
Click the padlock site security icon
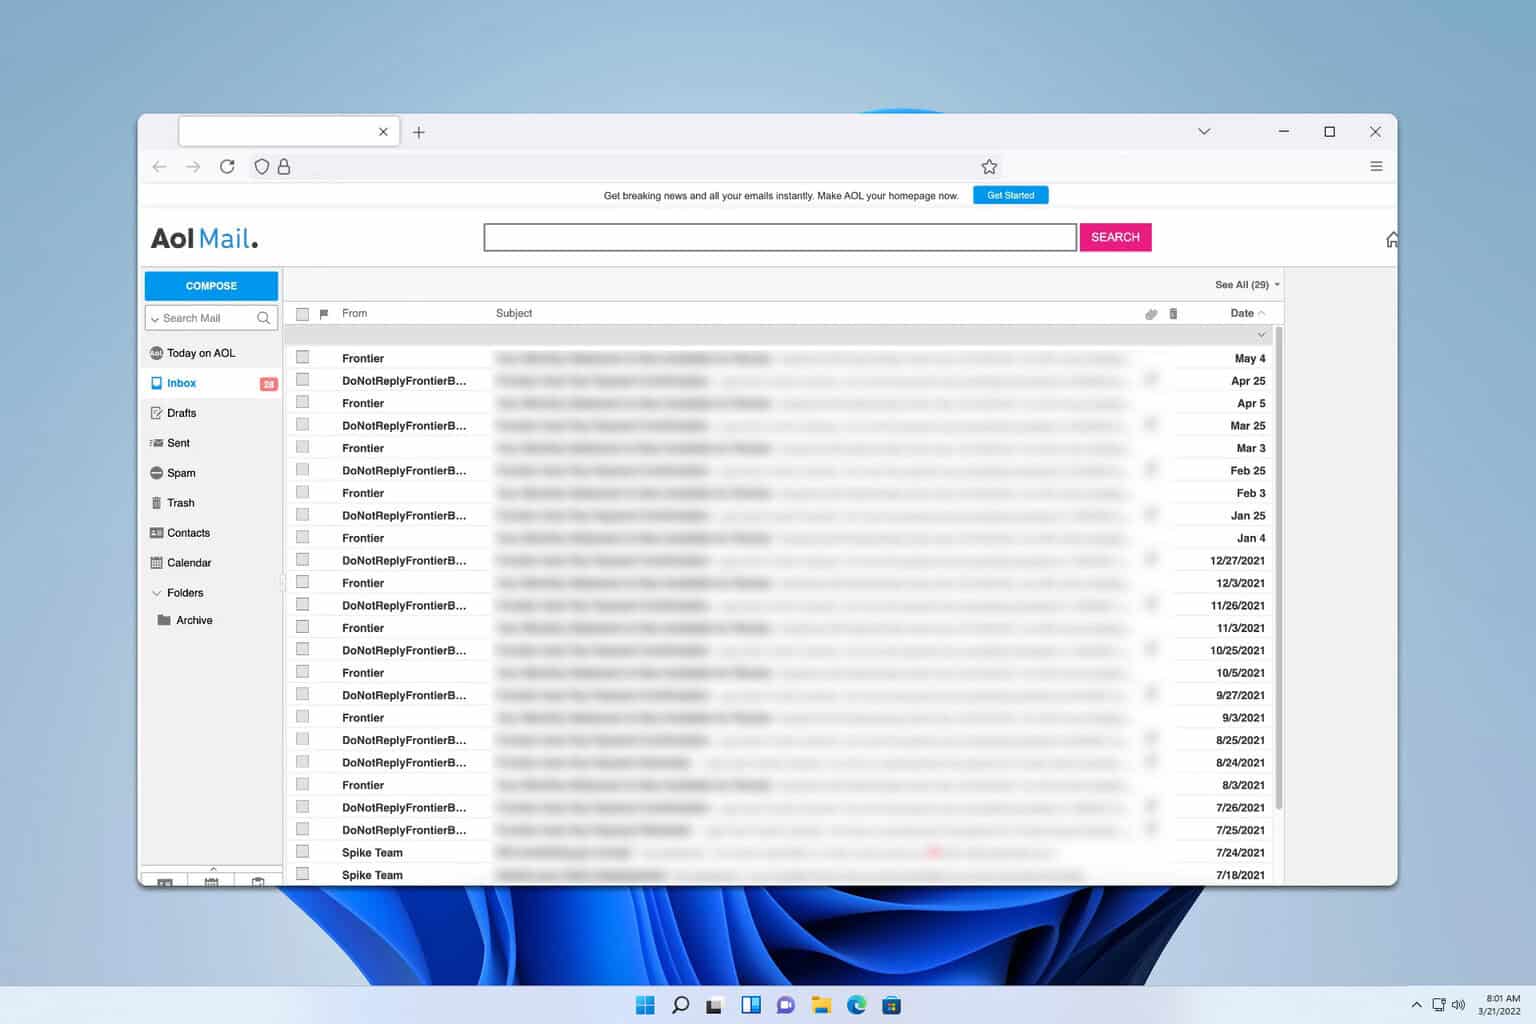[284, 167]
